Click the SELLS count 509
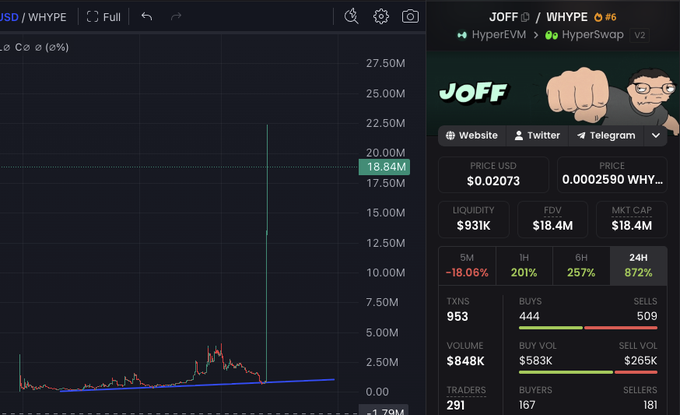680x415 pixels. 647,316
